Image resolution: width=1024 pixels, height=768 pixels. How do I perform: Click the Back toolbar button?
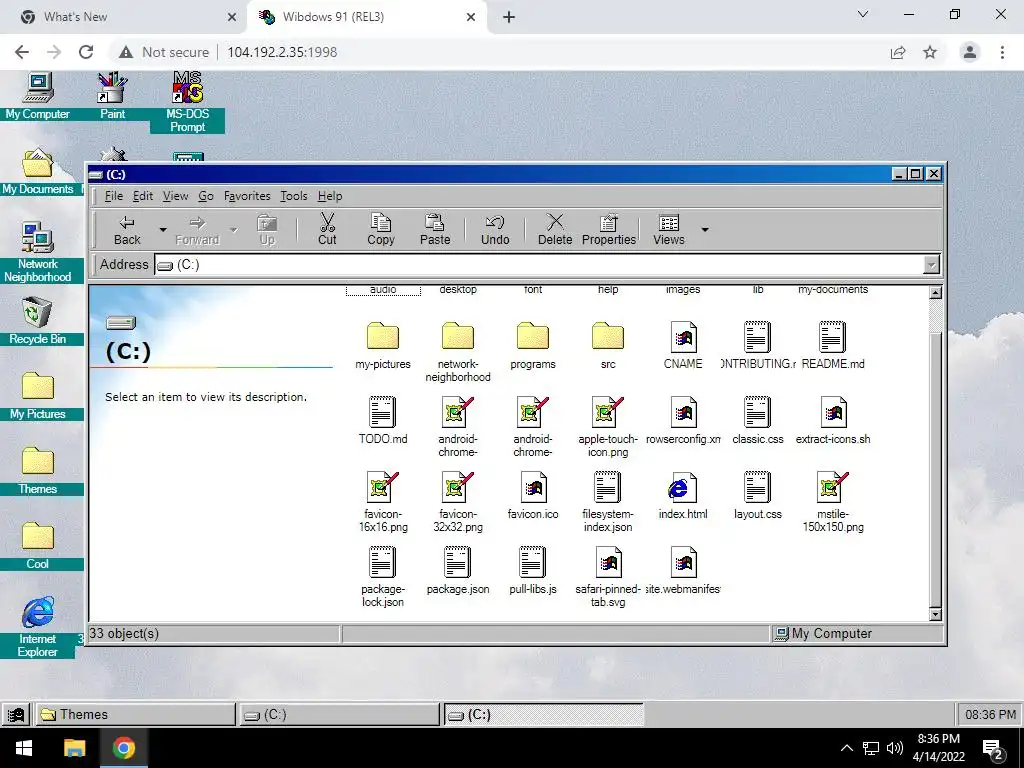point(127,230)
